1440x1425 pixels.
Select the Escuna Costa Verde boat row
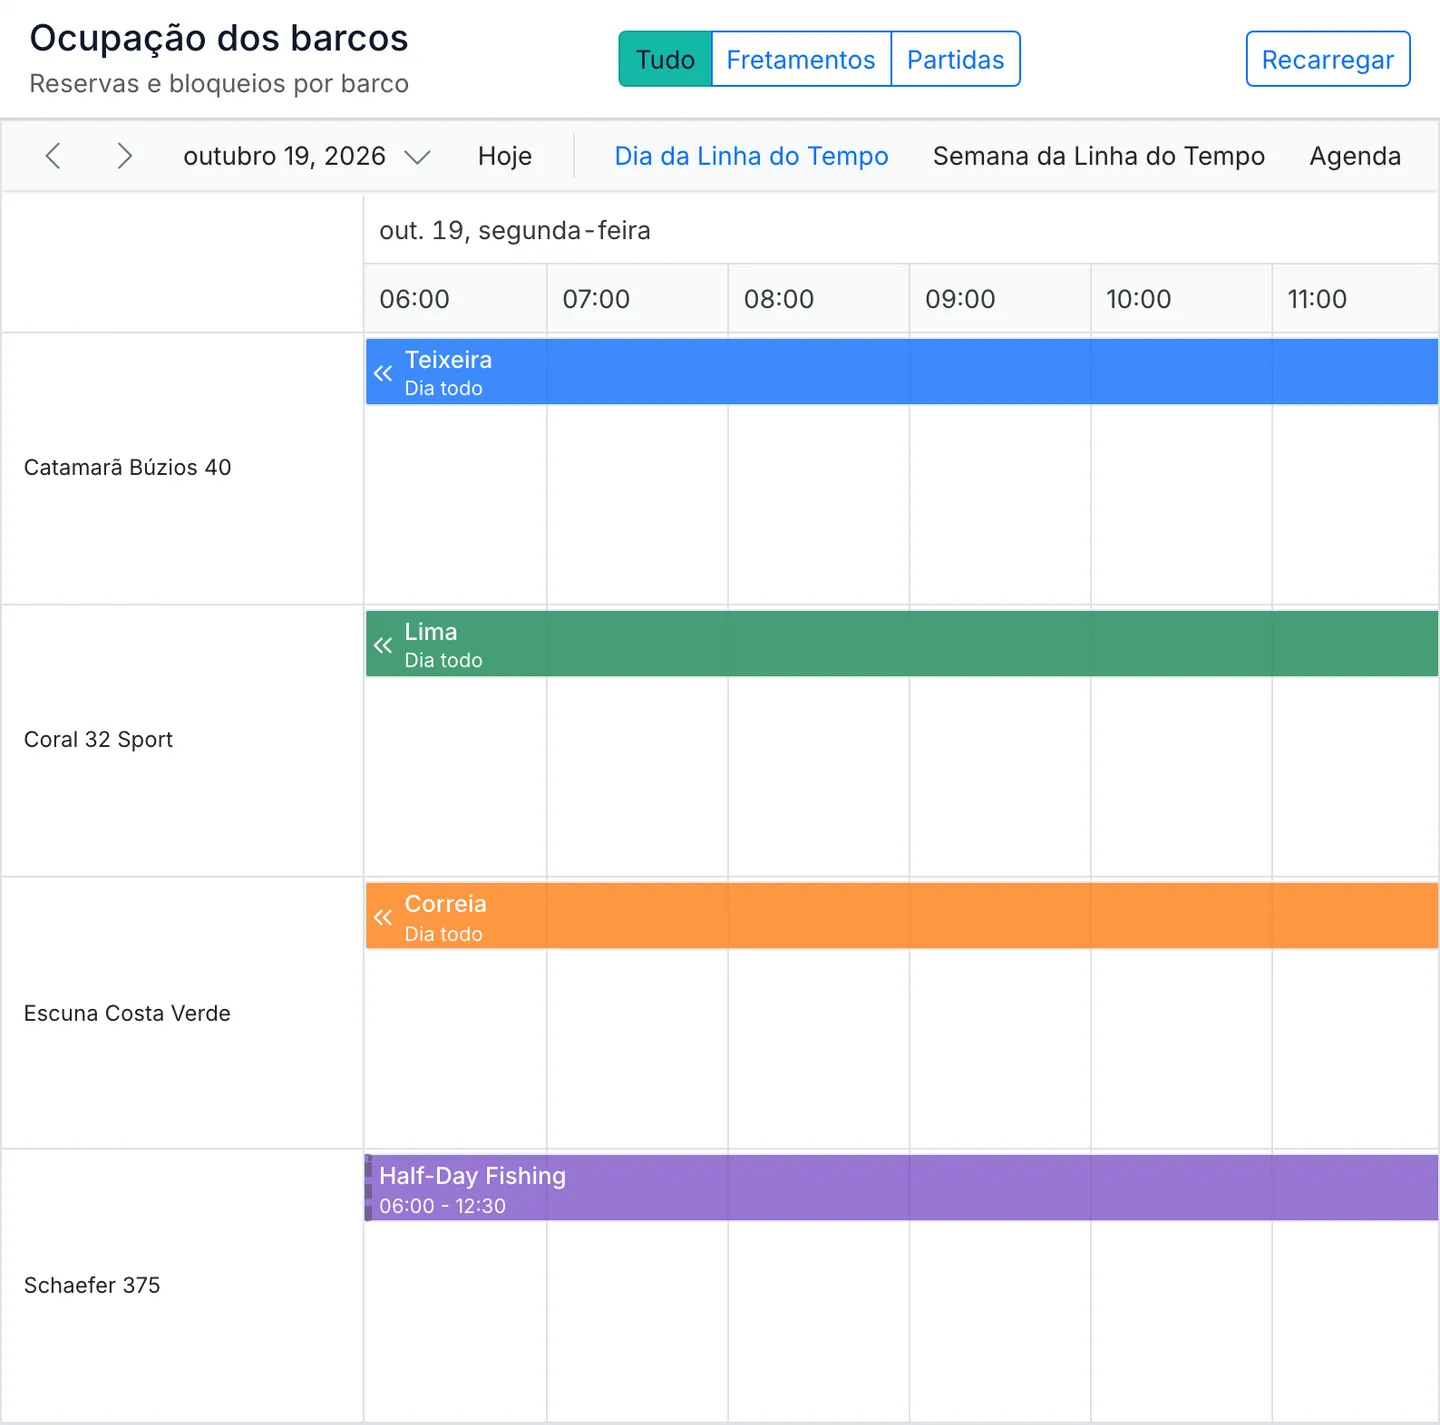(x=182, y=1013)
